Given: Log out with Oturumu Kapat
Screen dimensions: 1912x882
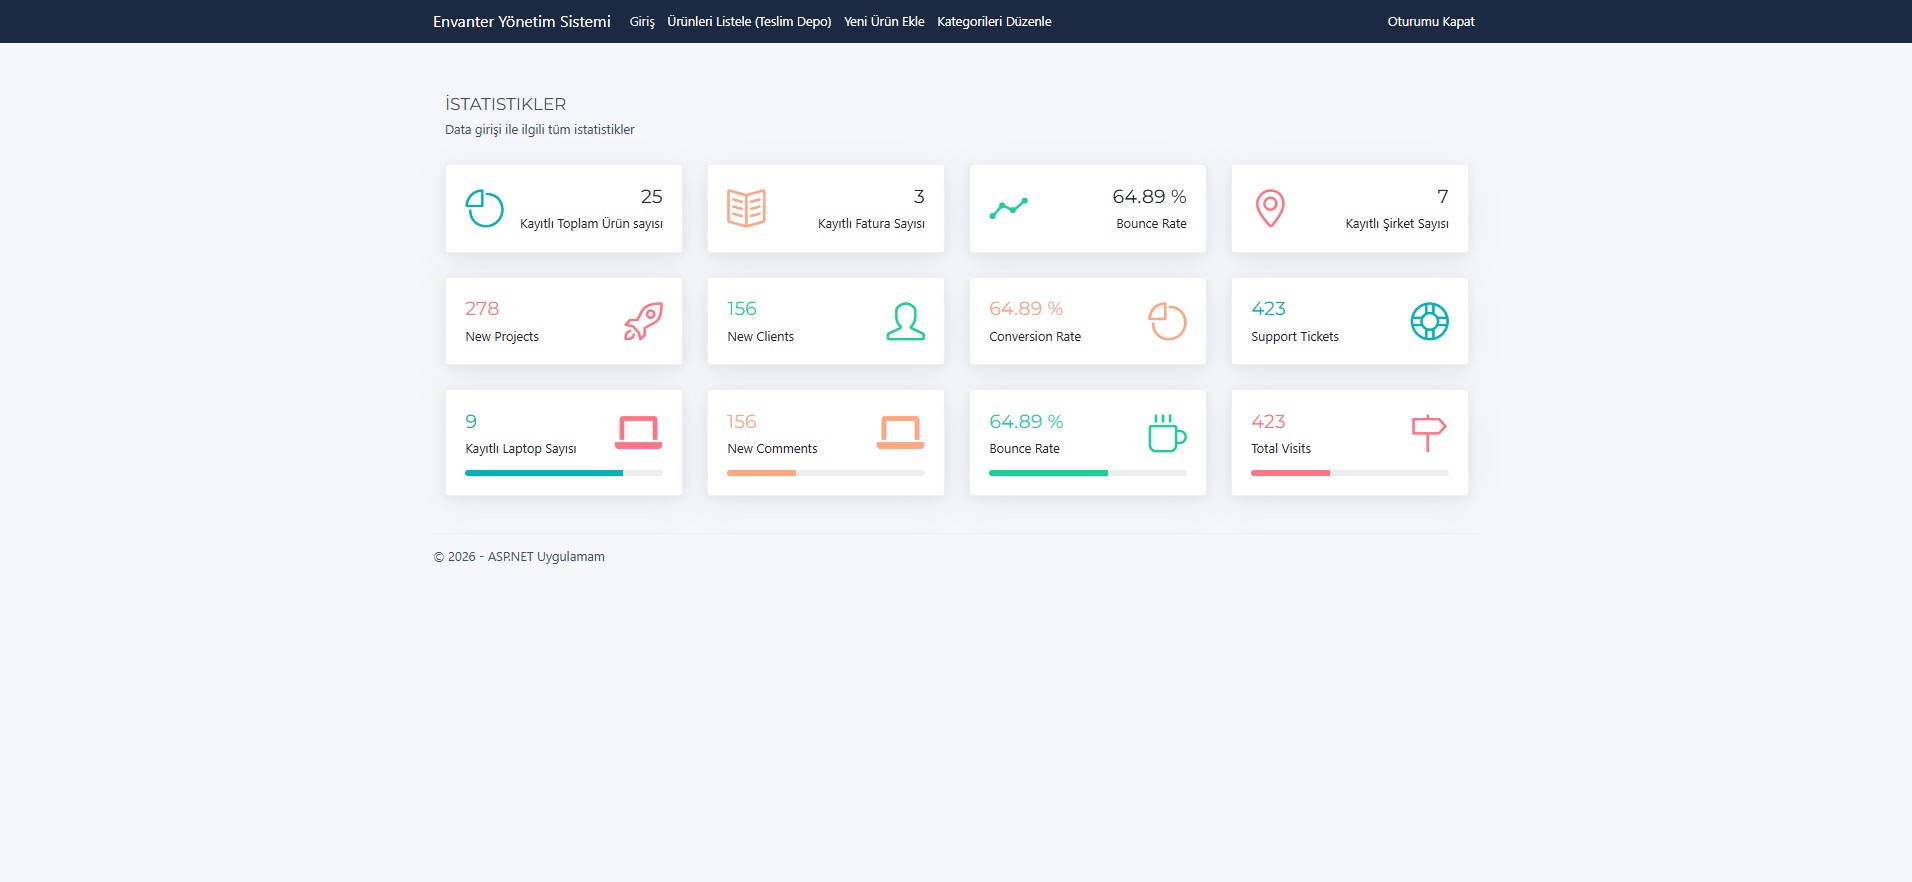Looking at the screenshot, I should 1431,21.
